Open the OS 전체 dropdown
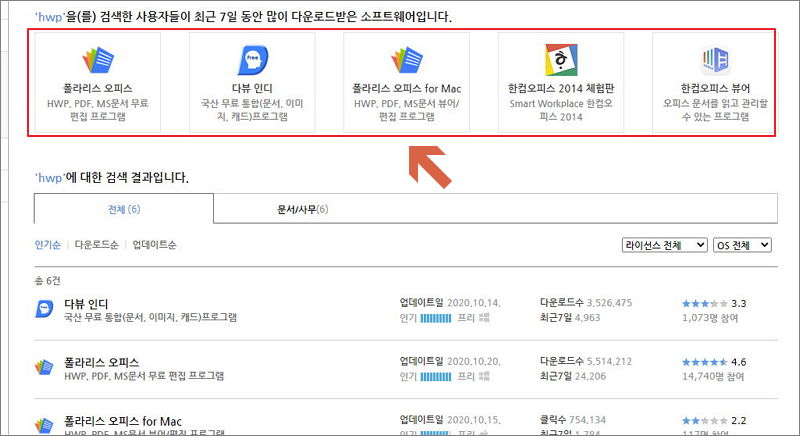800x436 pixels. coord(742,245)
